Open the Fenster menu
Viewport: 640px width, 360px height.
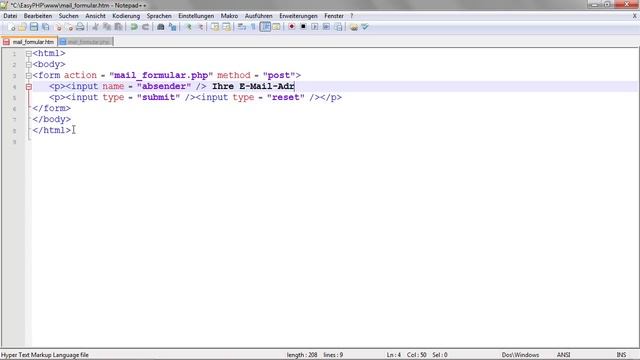coord(334,16)
